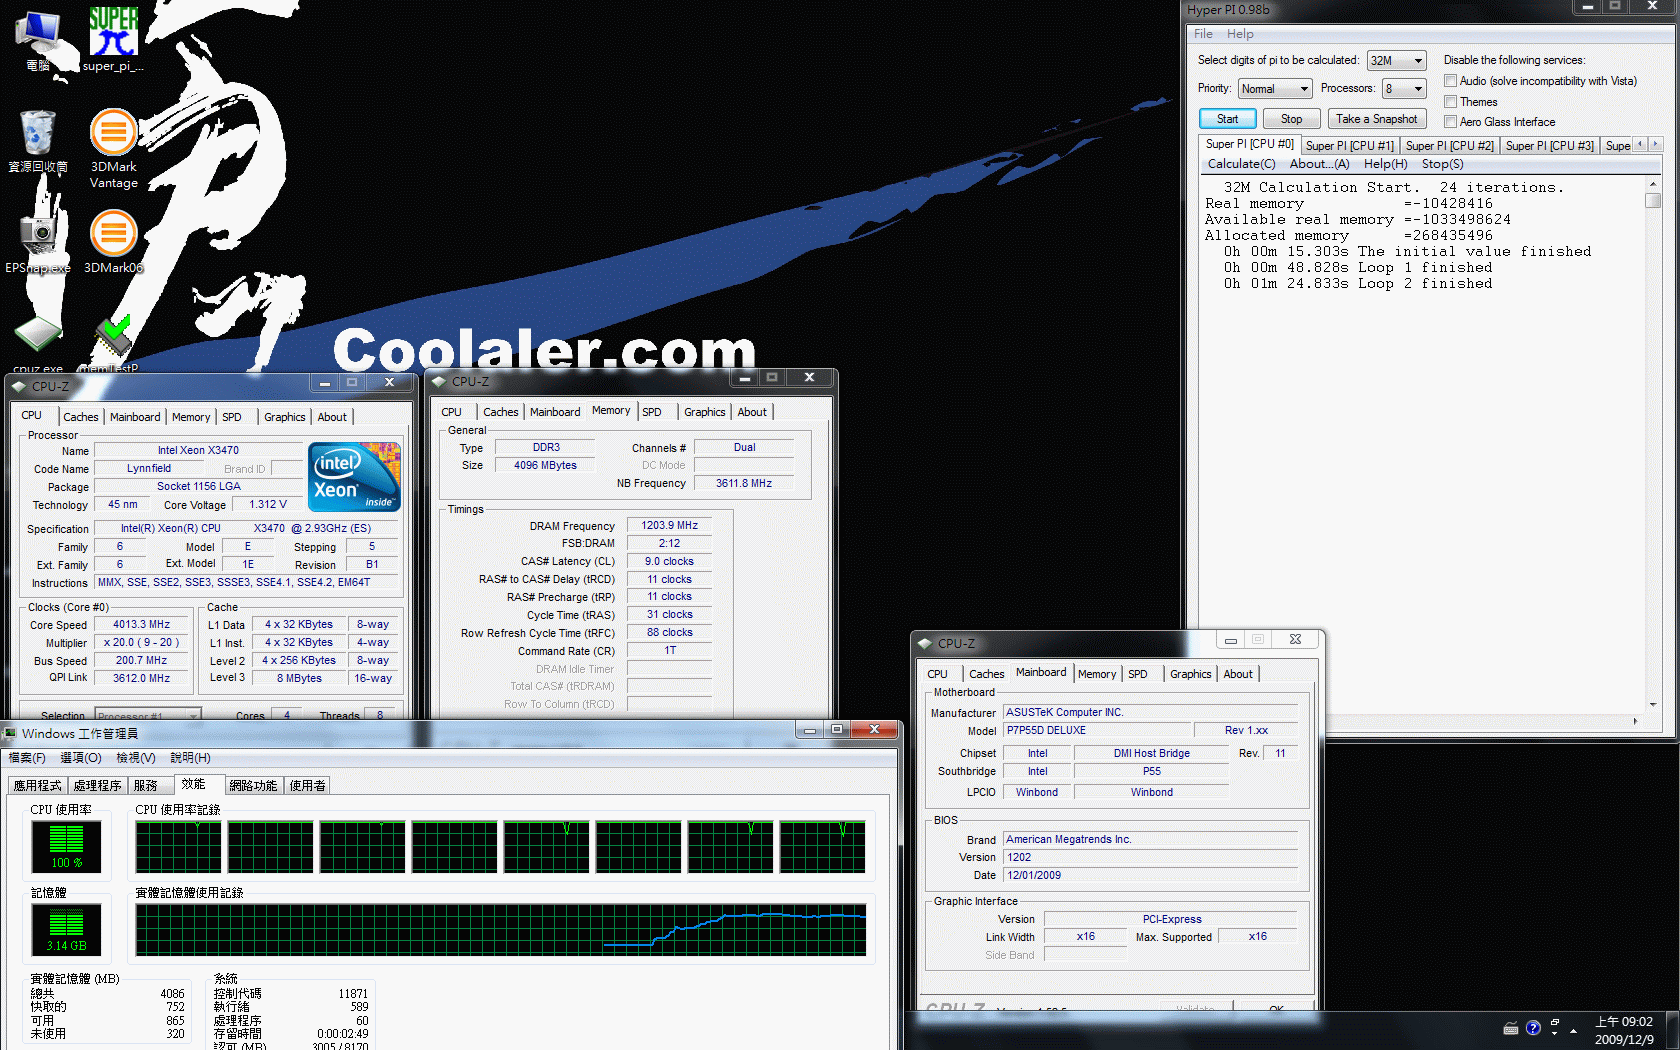Screen dimensions: 1680x1050
Task: Click the memory 3.14 GB meter
Action: coord(66,929)
